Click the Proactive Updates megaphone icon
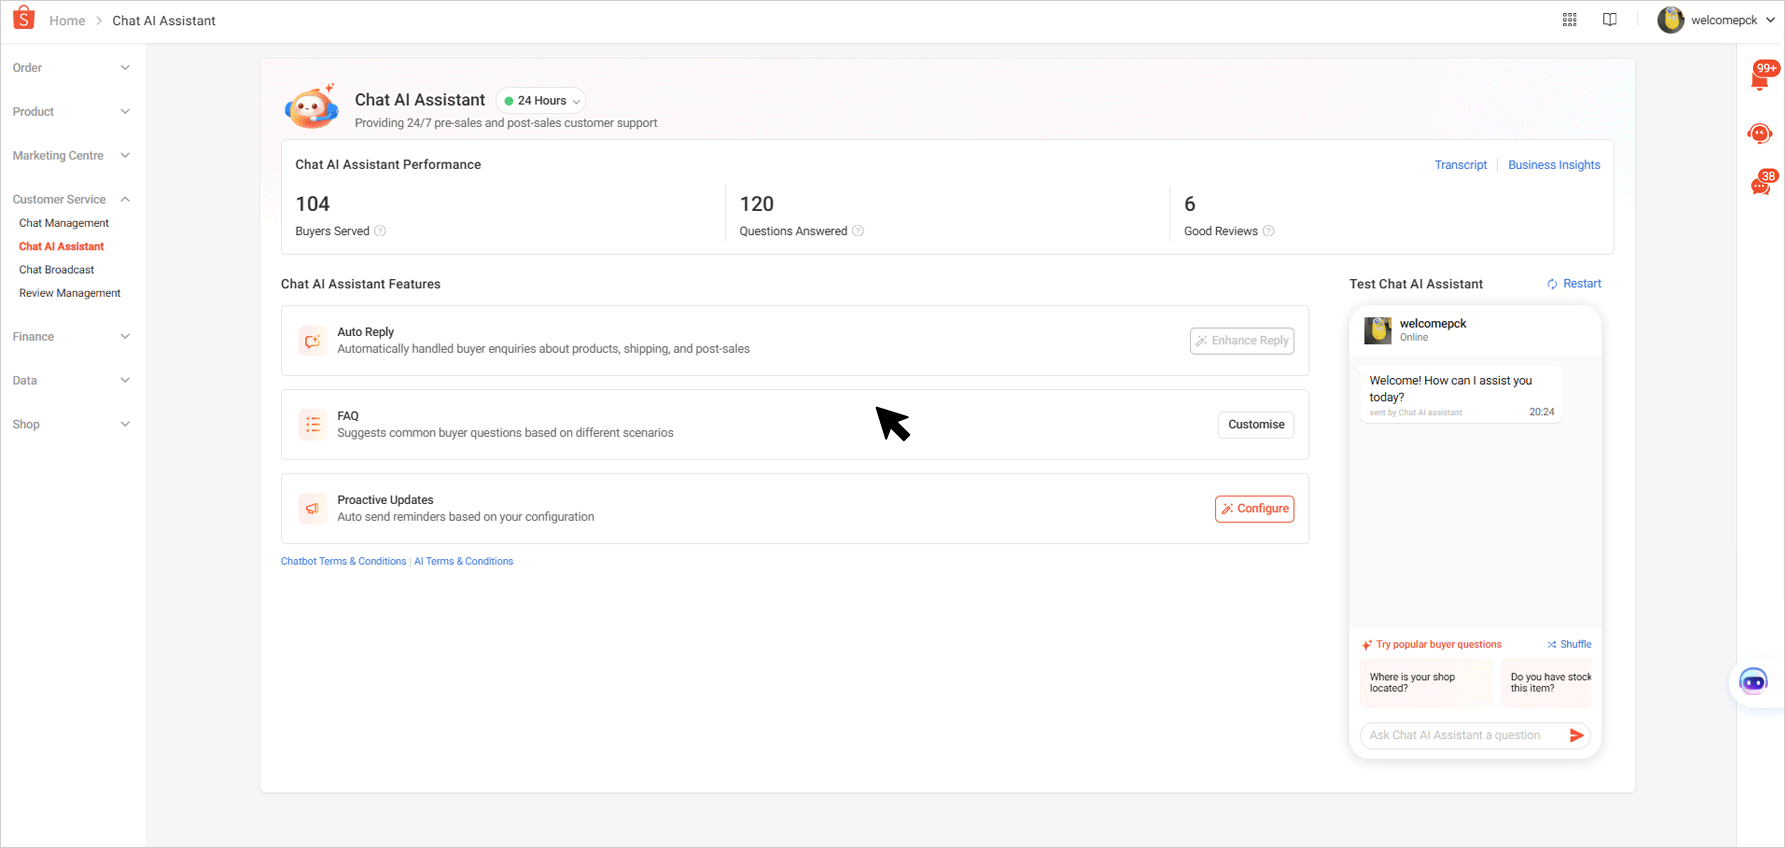Image resolution: width=1785 pixels, height=848 pixels. 312,509
